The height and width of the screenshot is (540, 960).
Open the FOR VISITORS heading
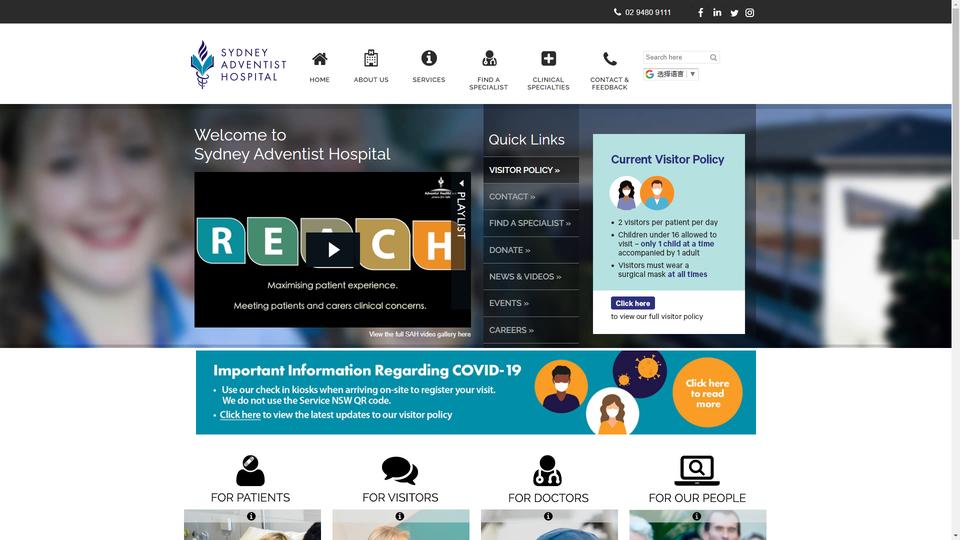(x=400, y=498)
